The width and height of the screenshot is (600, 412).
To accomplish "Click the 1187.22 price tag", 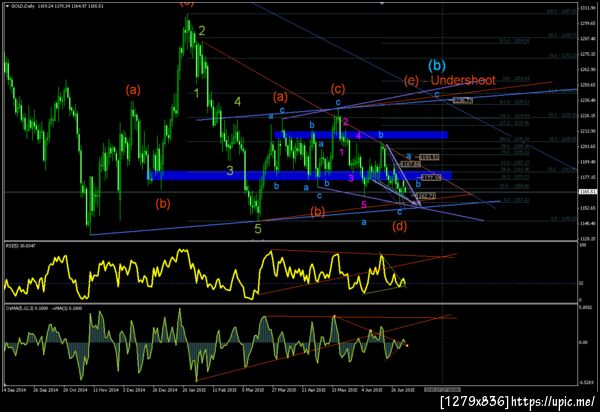I will [x=410, y=164].
